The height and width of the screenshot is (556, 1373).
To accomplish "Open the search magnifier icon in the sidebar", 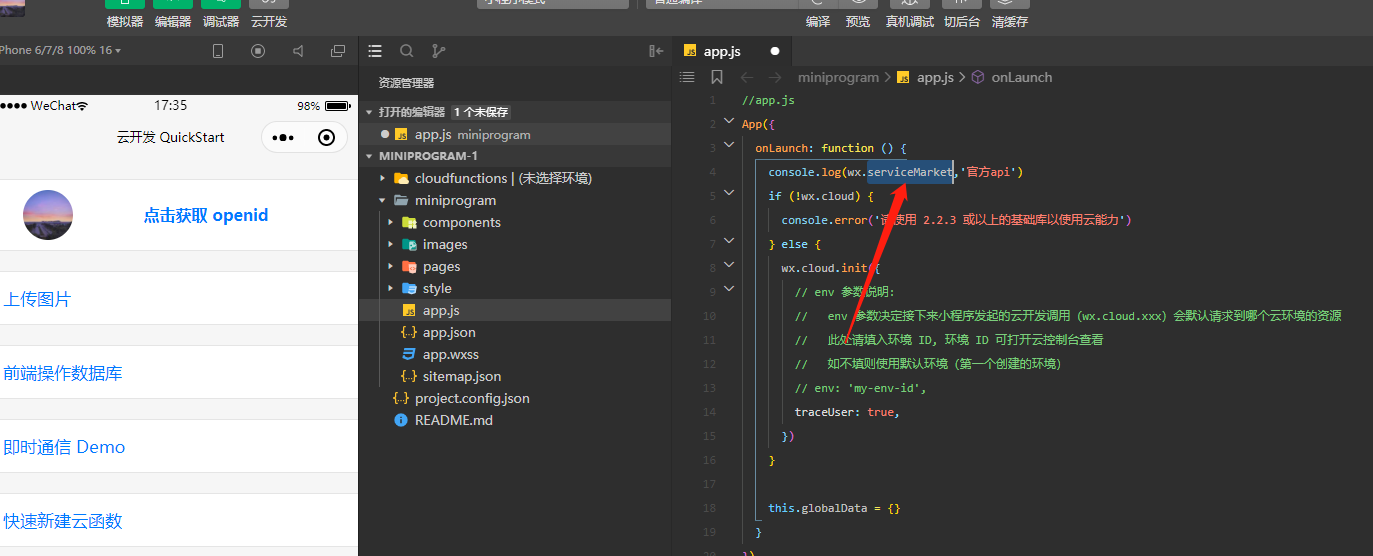I will point(406,51).
